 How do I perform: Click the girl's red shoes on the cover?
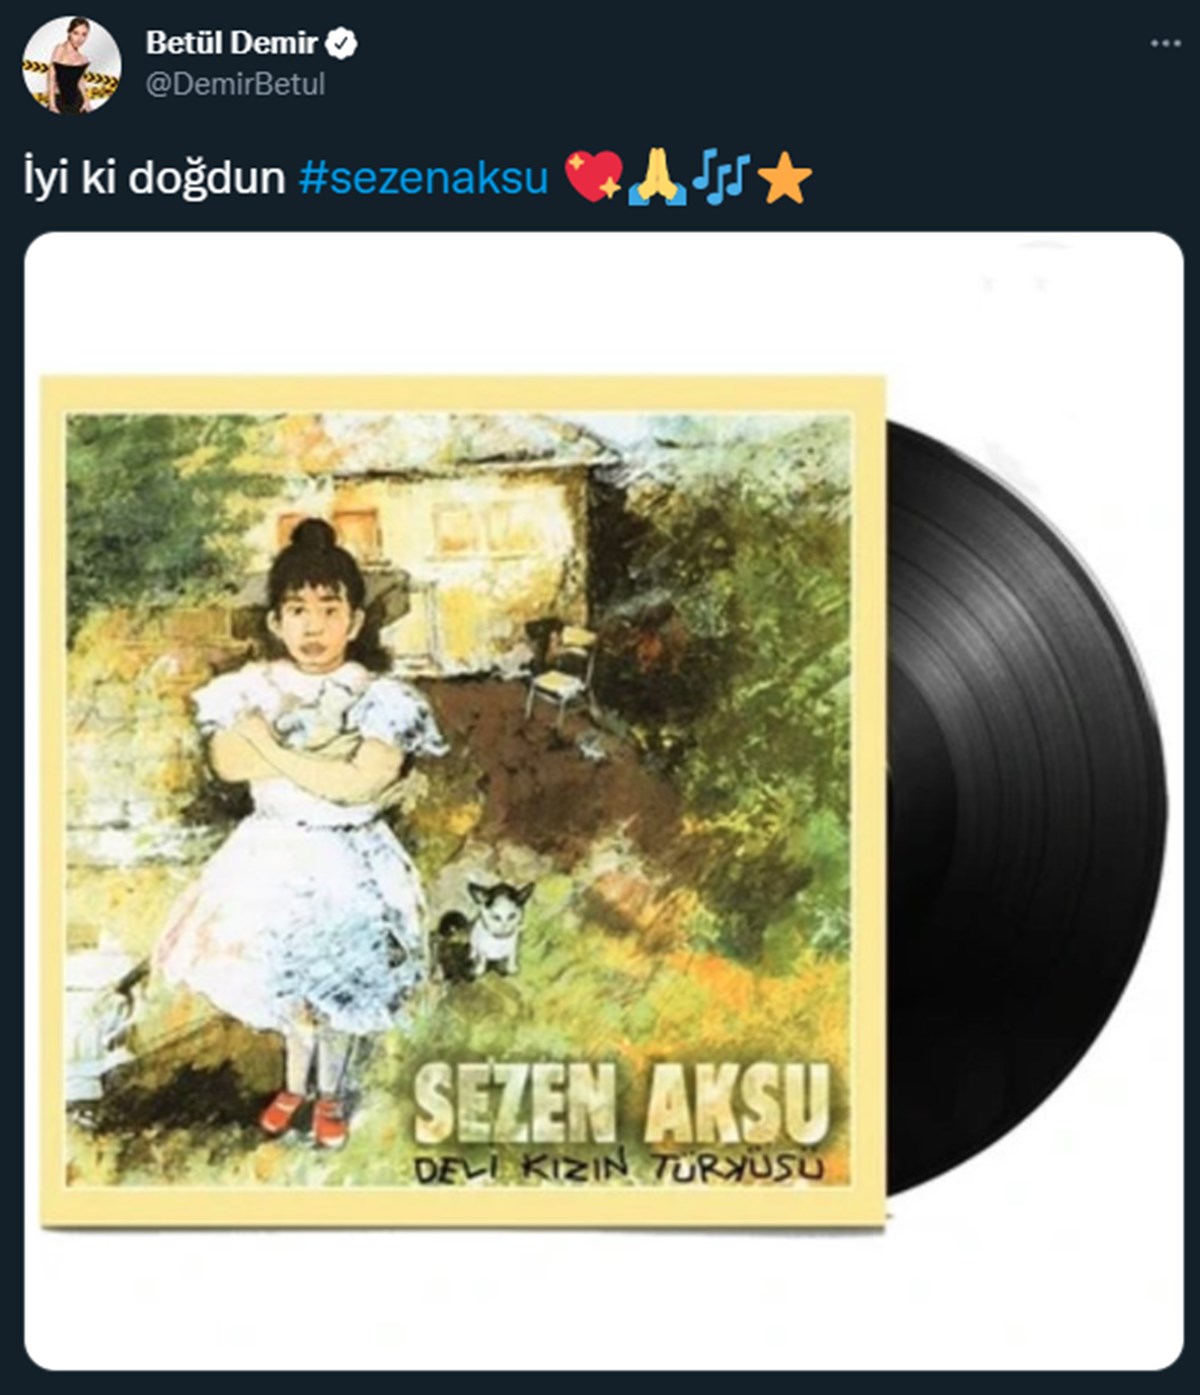(x=304, y=1117)
